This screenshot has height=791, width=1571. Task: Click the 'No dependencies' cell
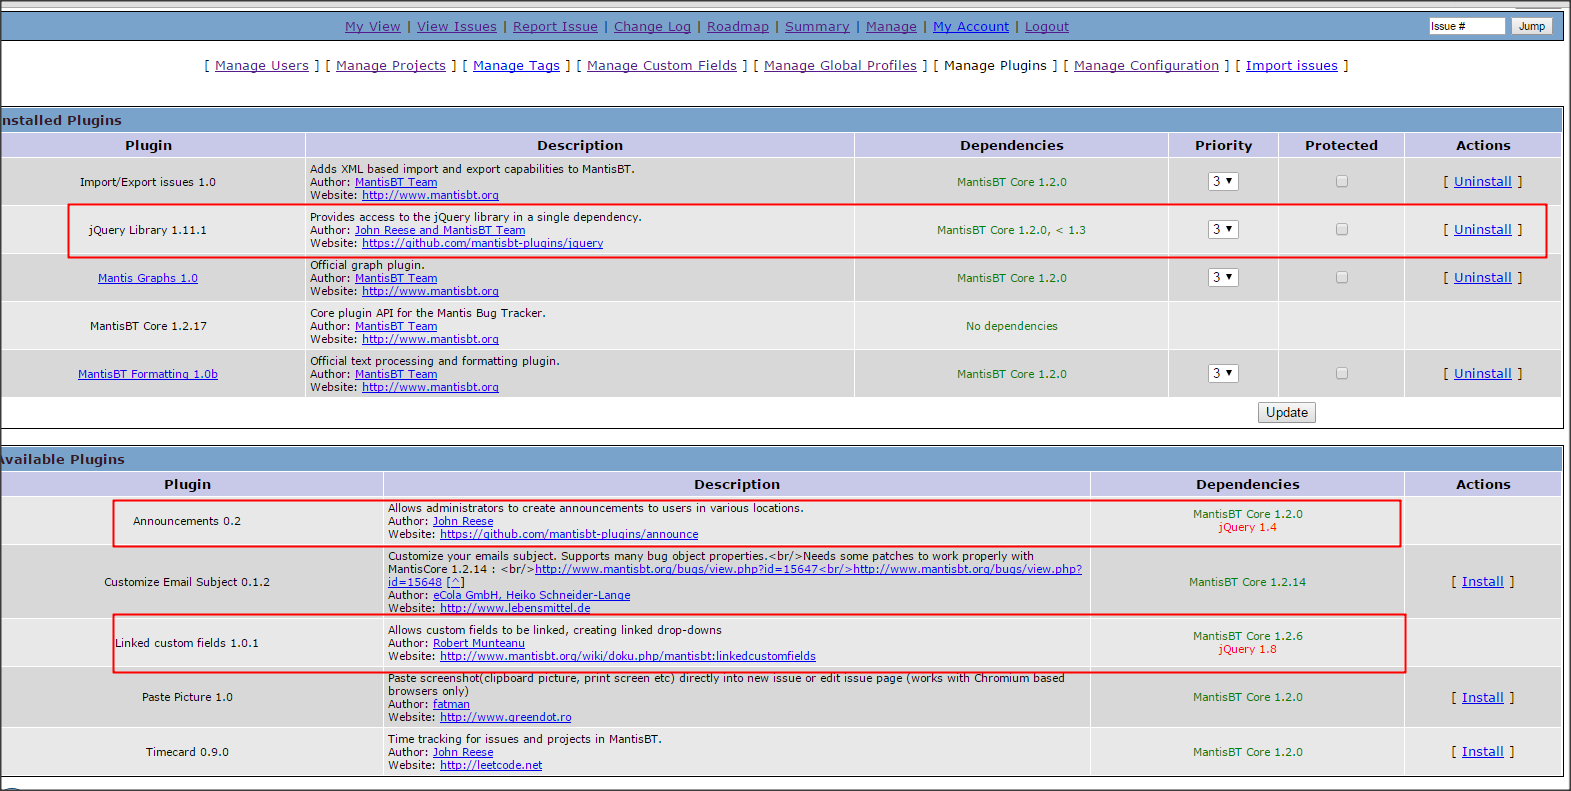[x=1011, y=326]
